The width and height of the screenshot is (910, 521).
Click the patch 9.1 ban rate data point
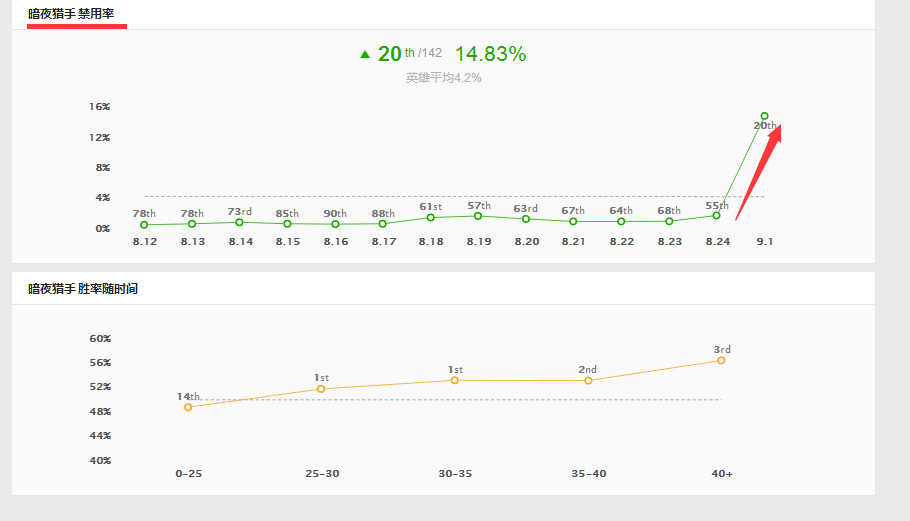764,116
